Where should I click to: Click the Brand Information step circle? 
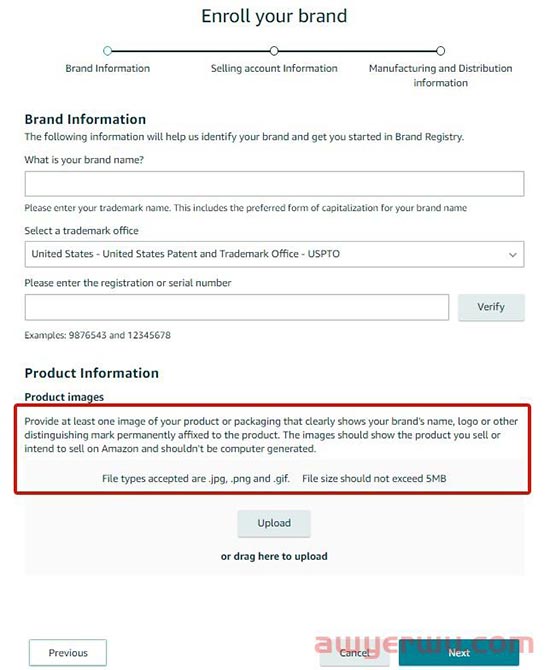click(108, 51)
